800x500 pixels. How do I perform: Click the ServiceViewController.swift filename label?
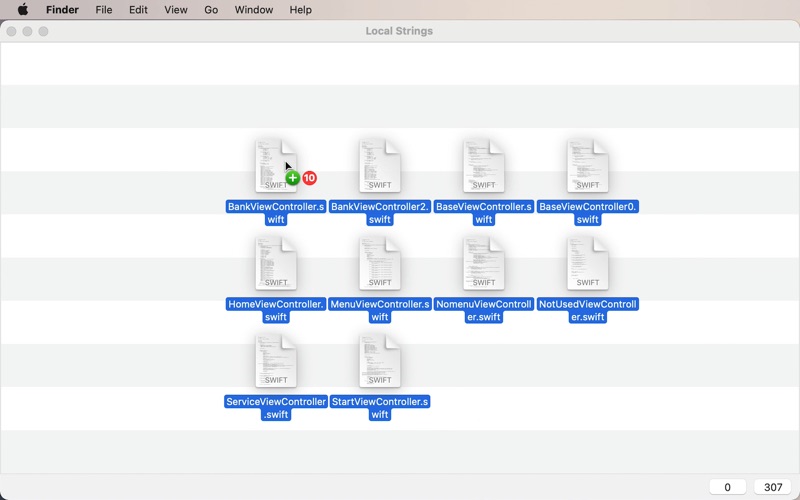pos(276,408)
